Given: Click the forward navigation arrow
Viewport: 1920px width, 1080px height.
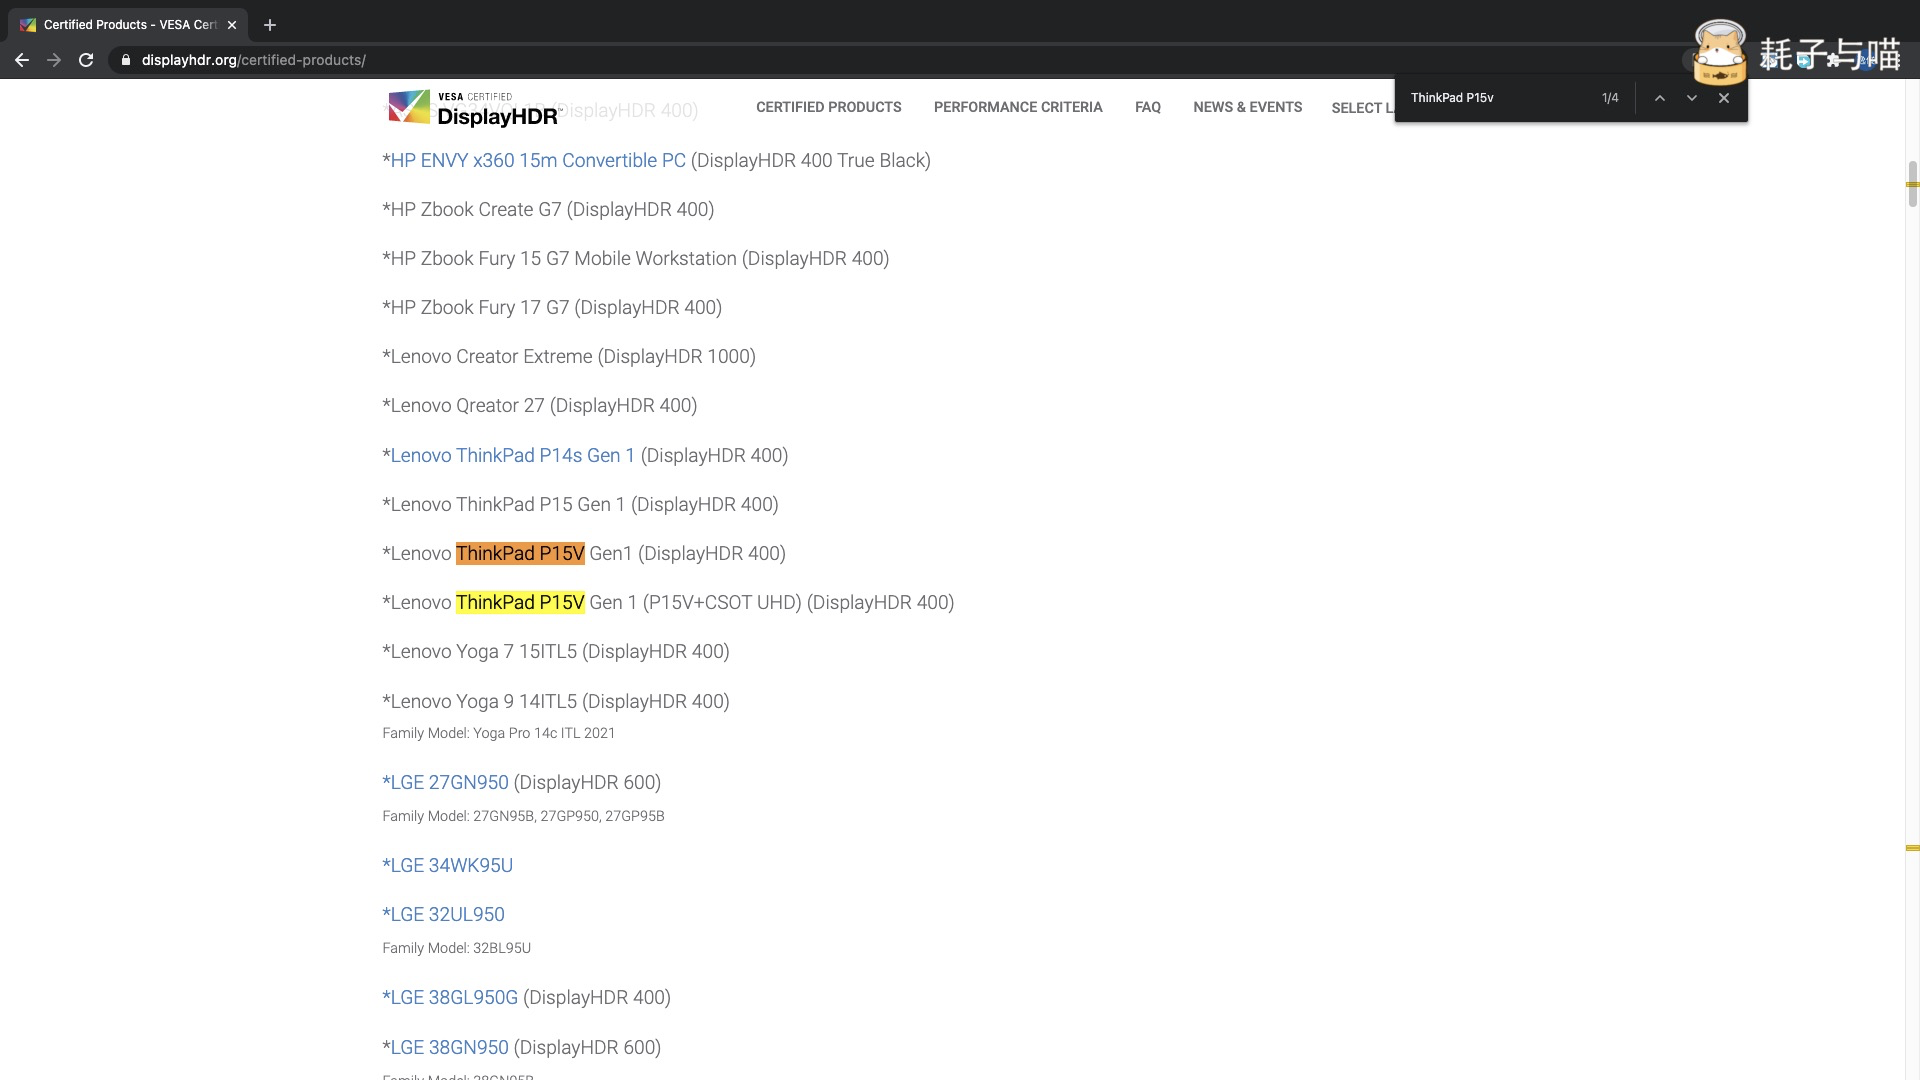Looking at the screenshot, I should click(54, 60).
